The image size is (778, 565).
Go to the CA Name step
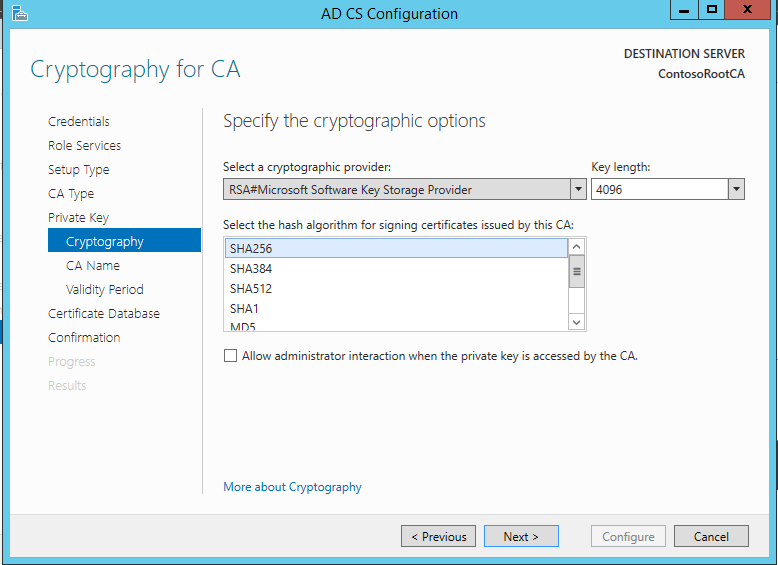pyautogui.click(x=93, y=265)
